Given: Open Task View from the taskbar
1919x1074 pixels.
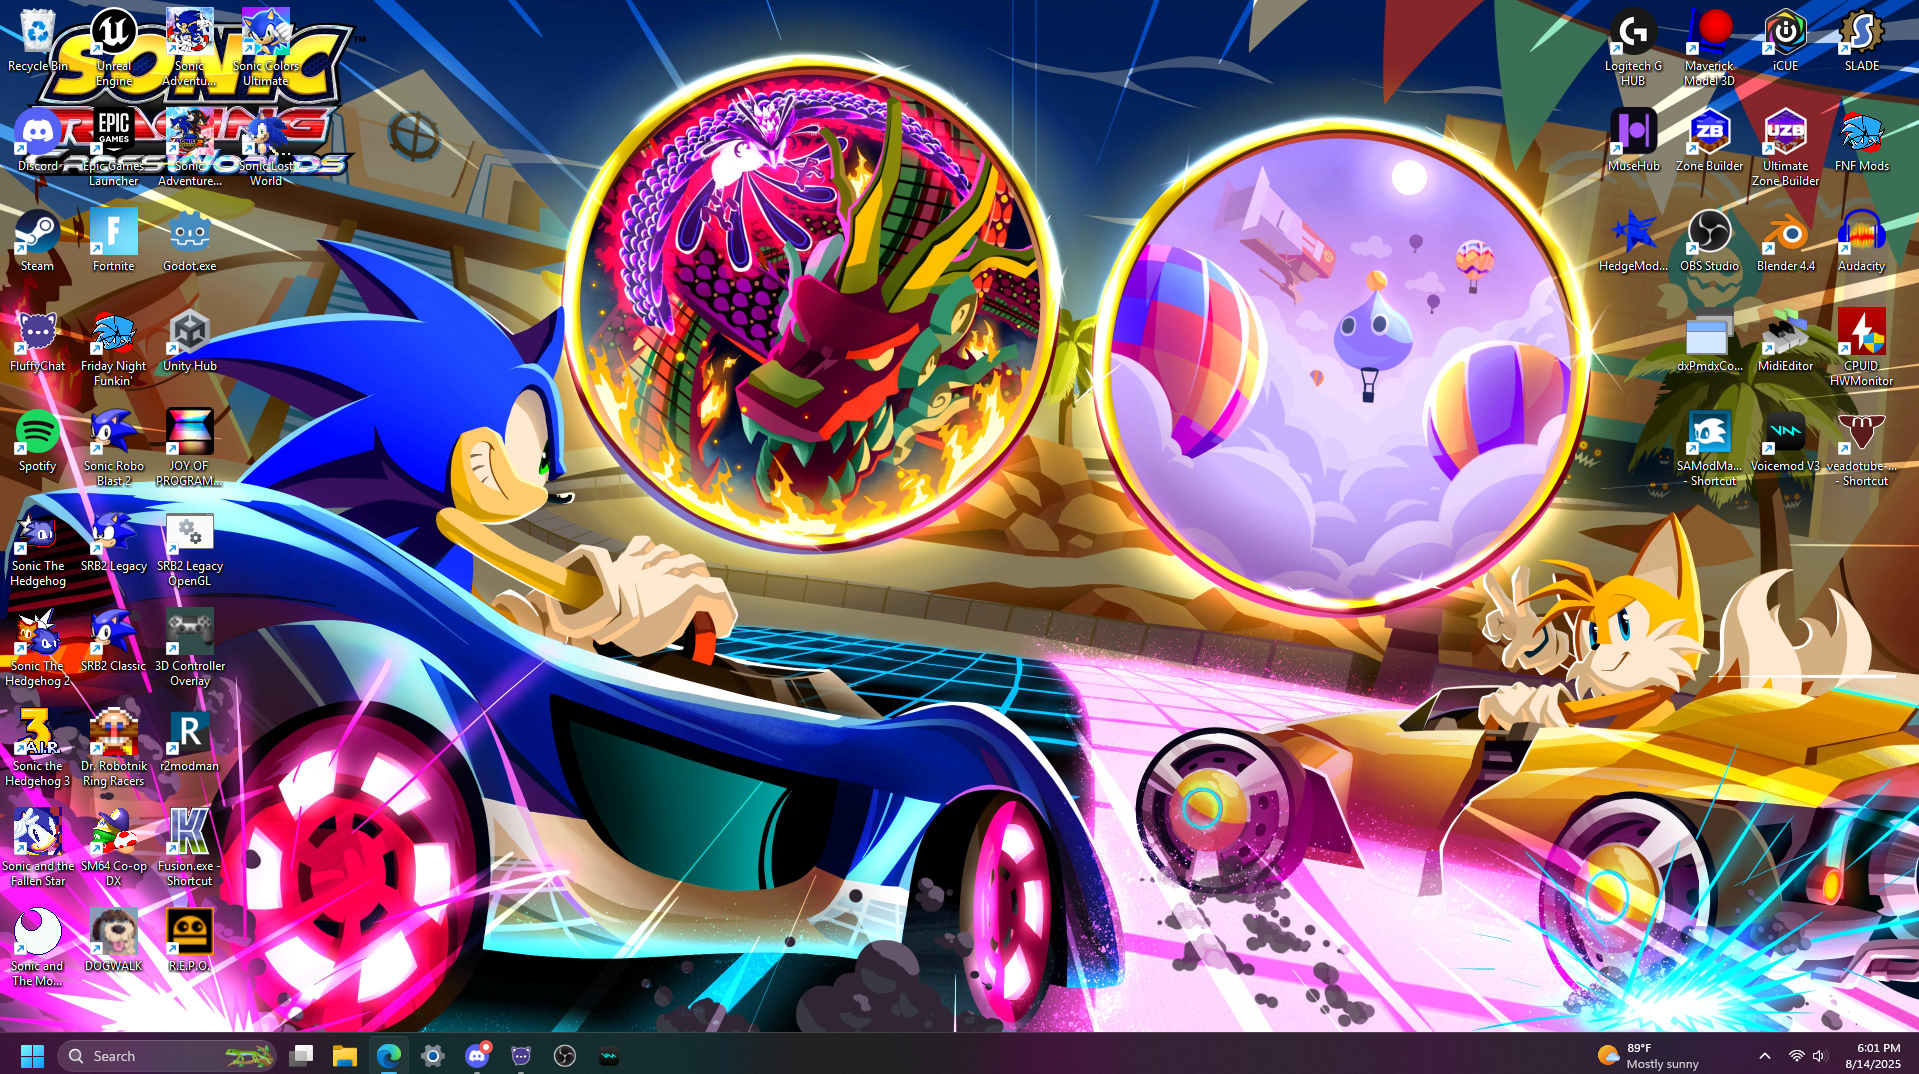Looking at the screenshot, I should [301, 1056].
